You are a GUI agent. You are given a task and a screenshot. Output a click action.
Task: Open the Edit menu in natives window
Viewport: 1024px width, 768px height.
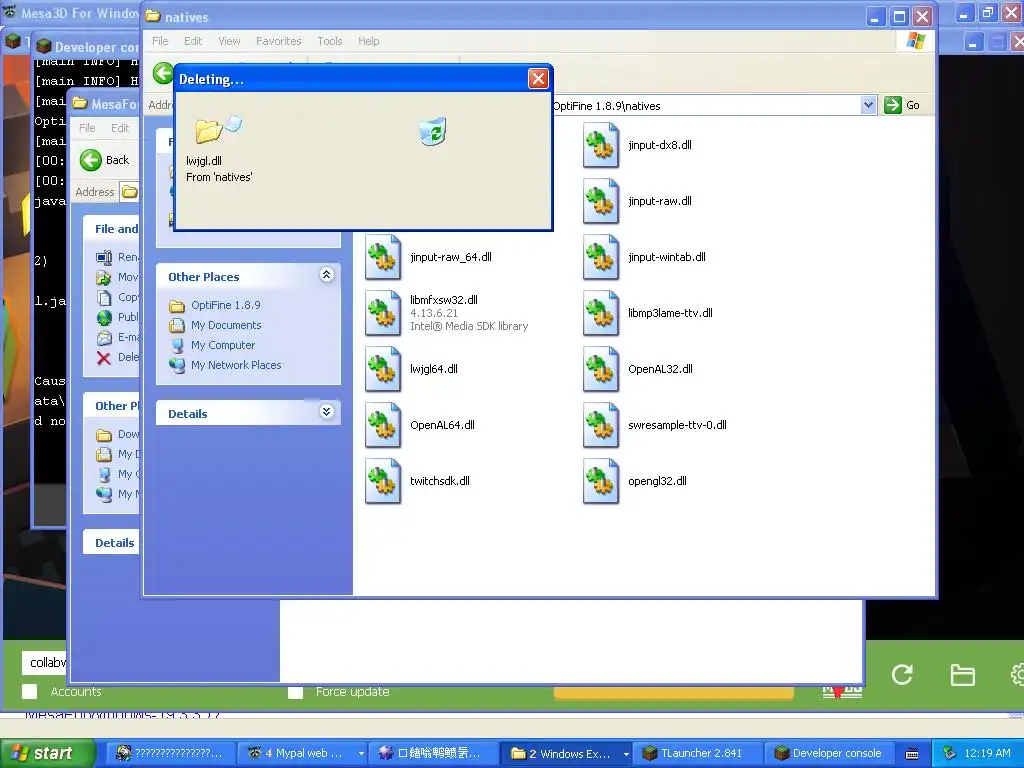coord(193,40)
